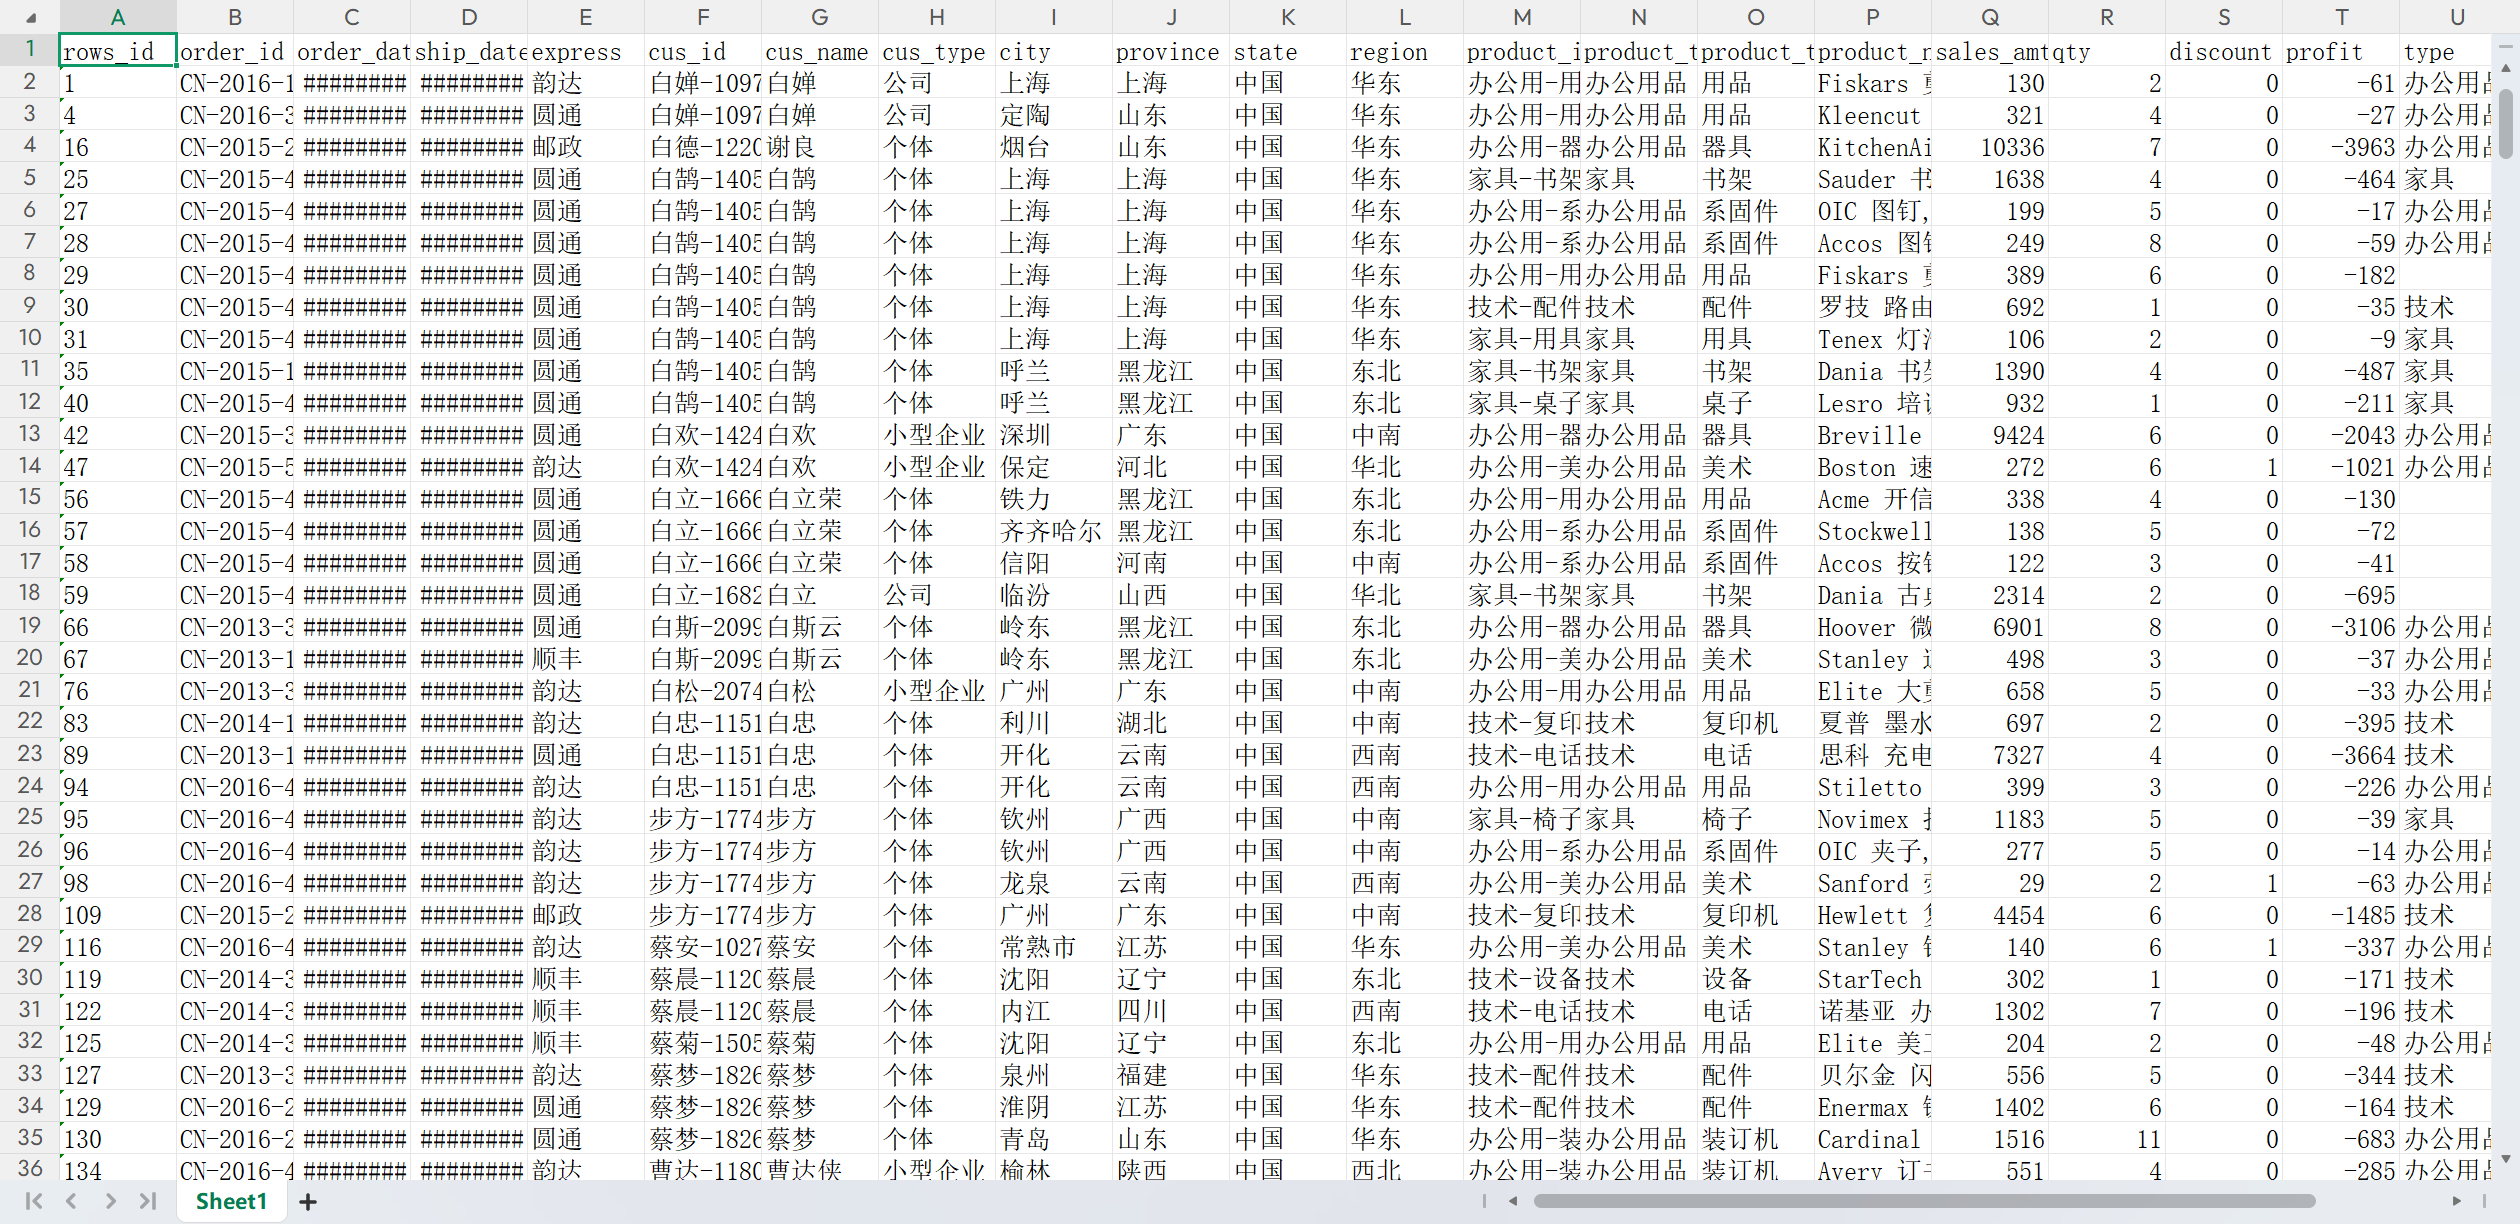
Task: Select product cell StarTech
Action: pos(1873,979)
